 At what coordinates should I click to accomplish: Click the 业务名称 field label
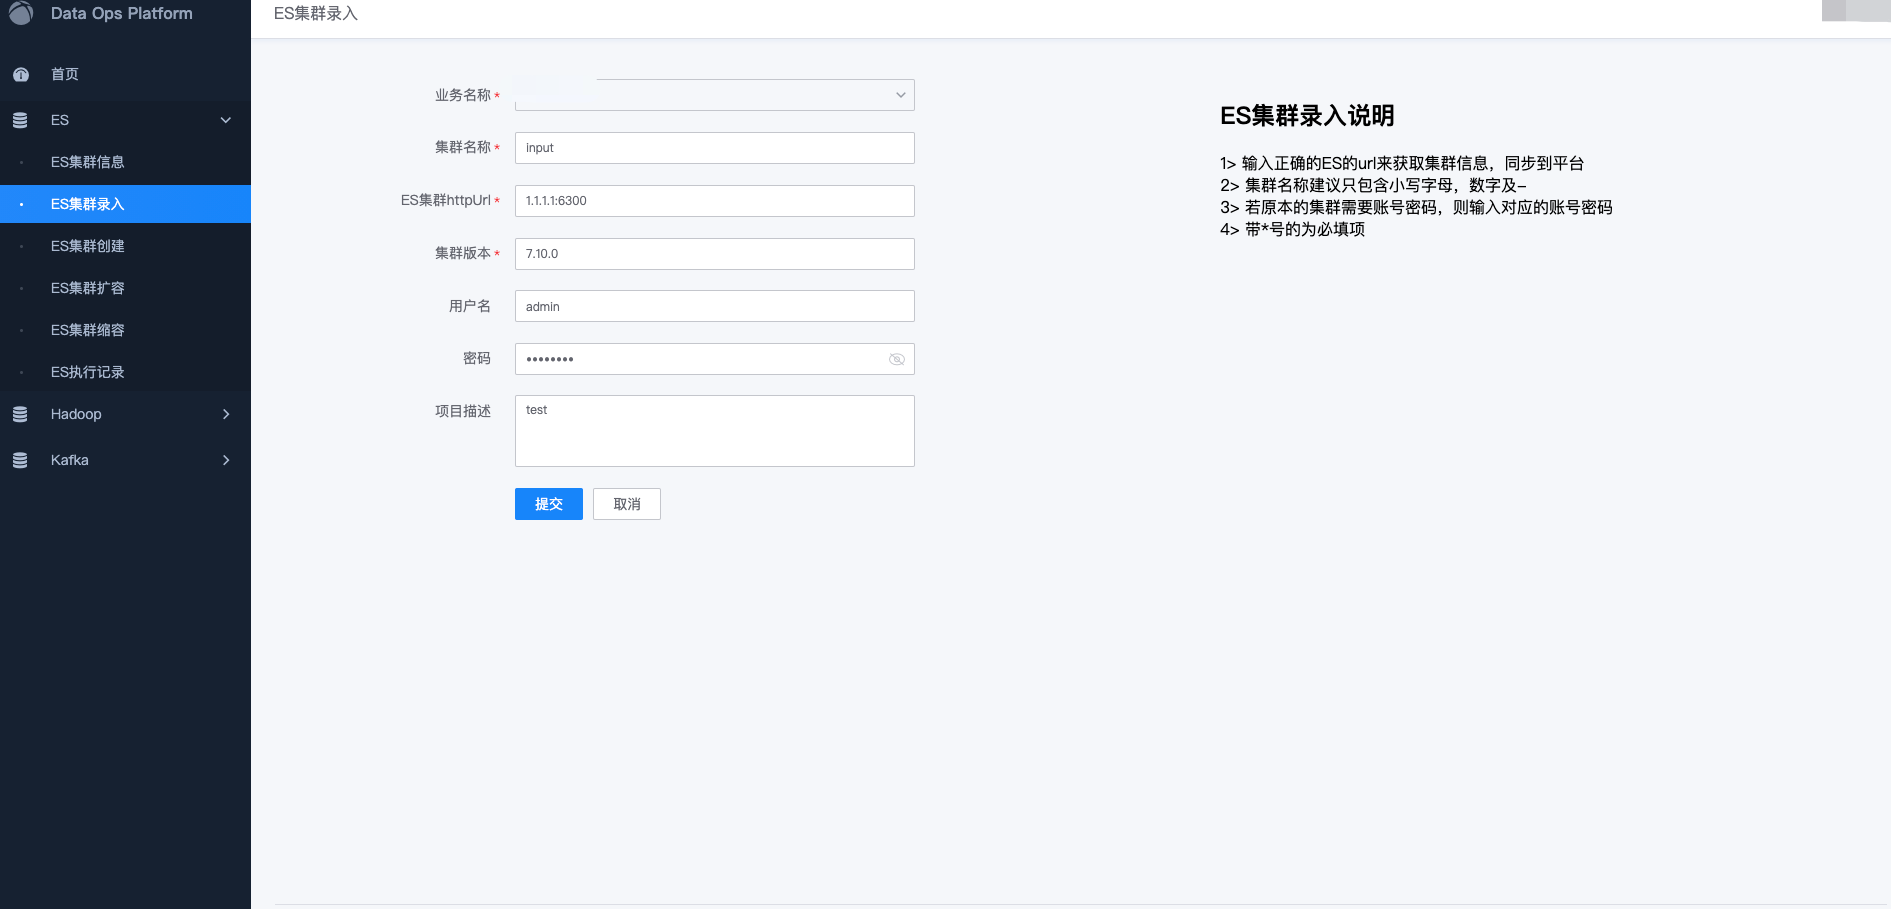pos(463,95)
